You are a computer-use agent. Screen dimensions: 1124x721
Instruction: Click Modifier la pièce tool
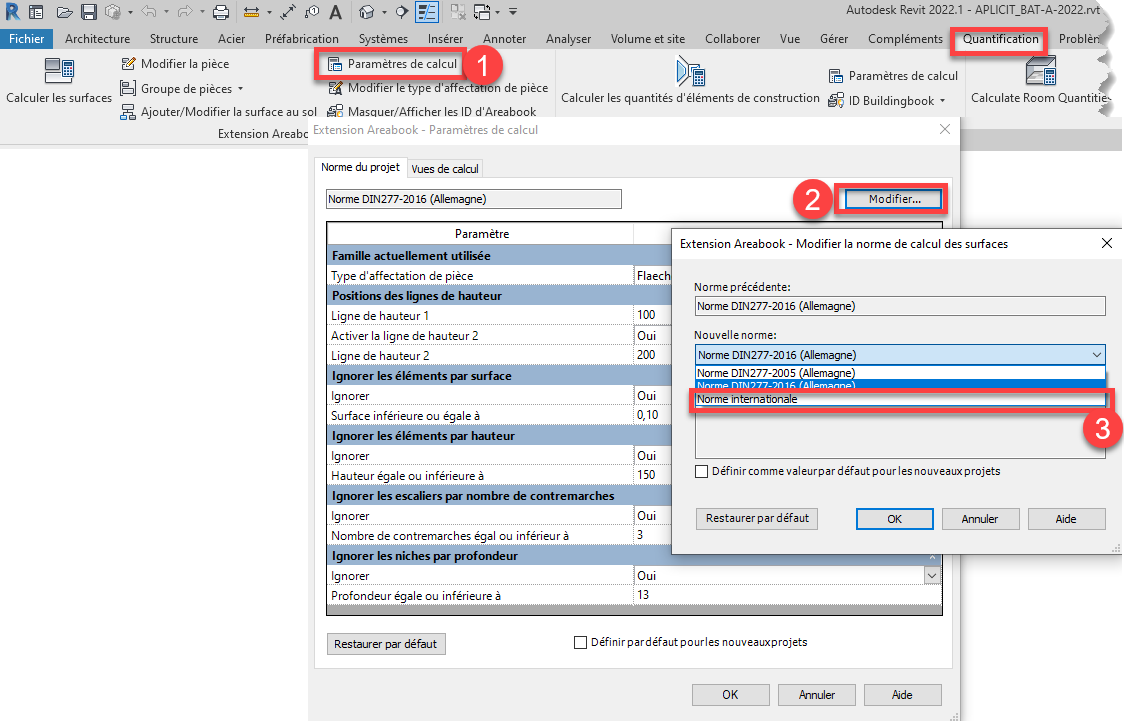click(175, 64)
